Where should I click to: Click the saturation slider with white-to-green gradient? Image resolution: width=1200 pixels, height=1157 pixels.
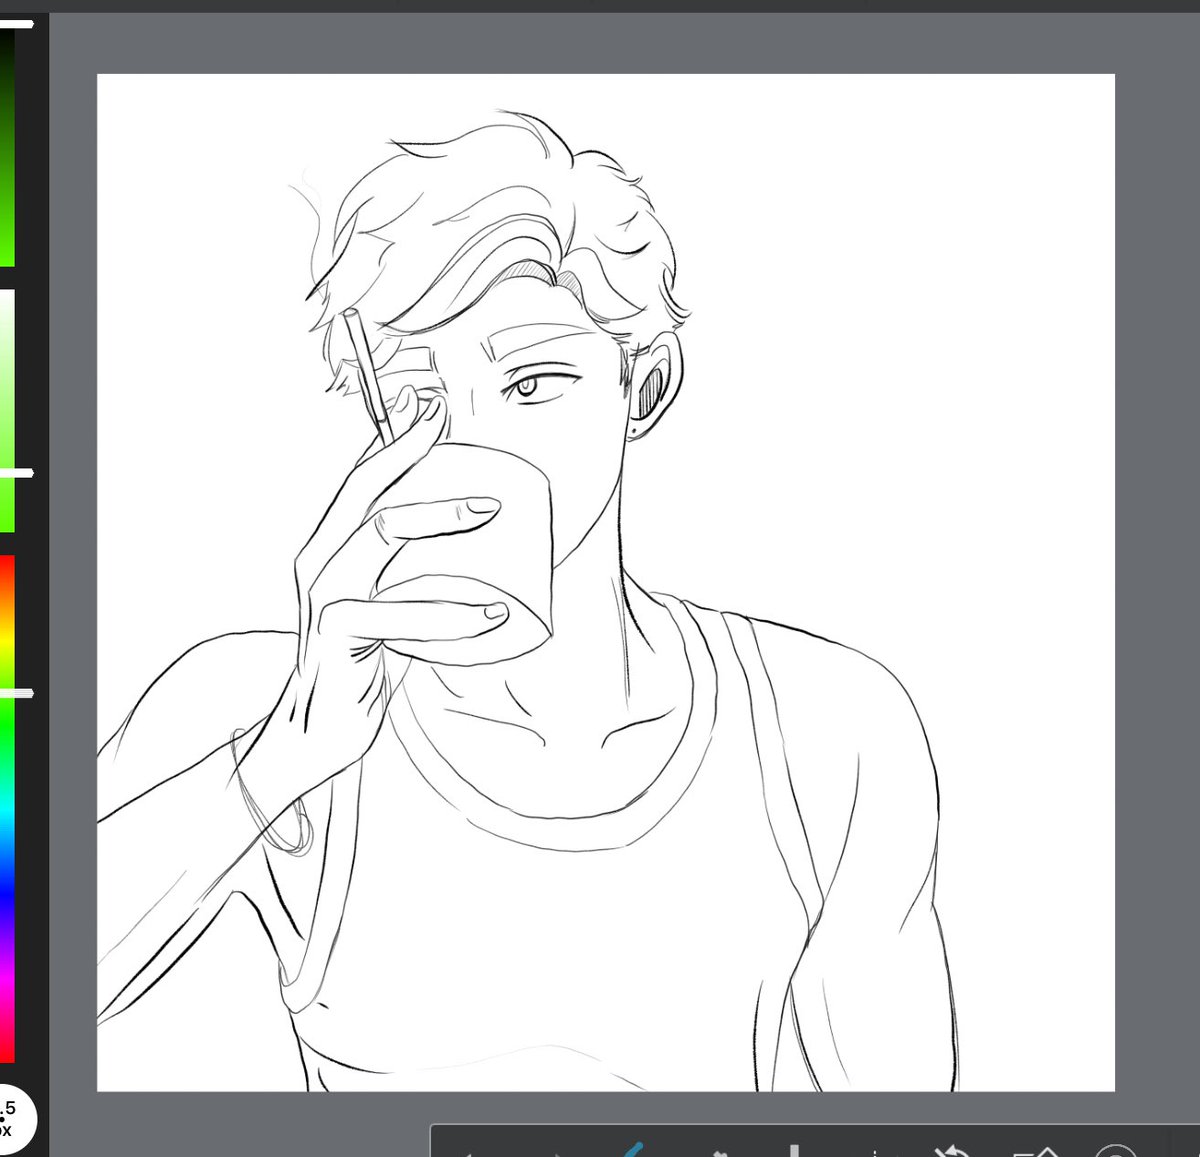[x=7, y=411]
